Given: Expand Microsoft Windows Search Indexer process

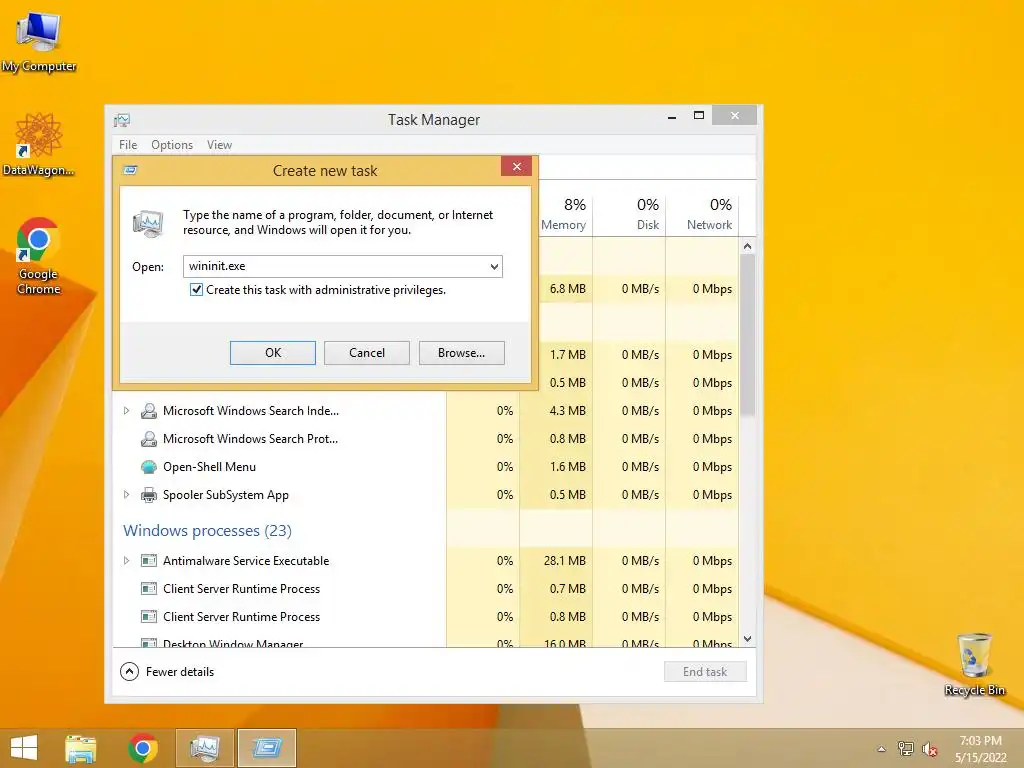Looking at the screenshot, I should (126, 411).
